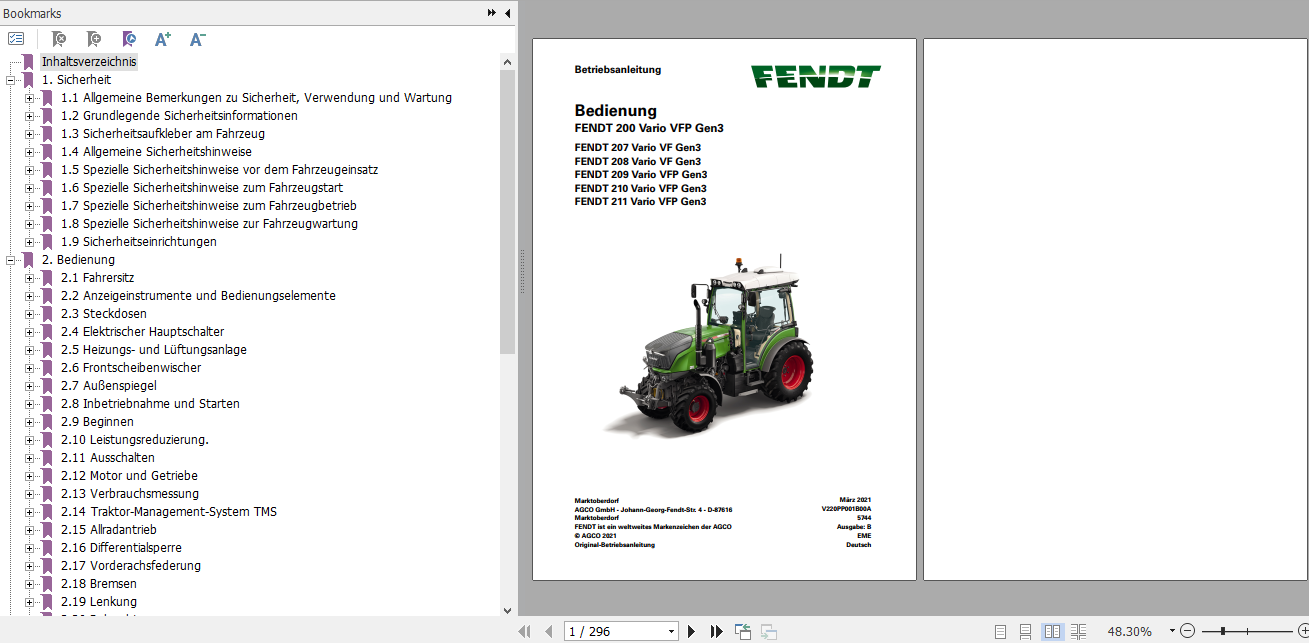The width and height of the screenshot is (1309, 643).
Task: Increase bookmark text size with A+ icon
Action: (163, 39)
